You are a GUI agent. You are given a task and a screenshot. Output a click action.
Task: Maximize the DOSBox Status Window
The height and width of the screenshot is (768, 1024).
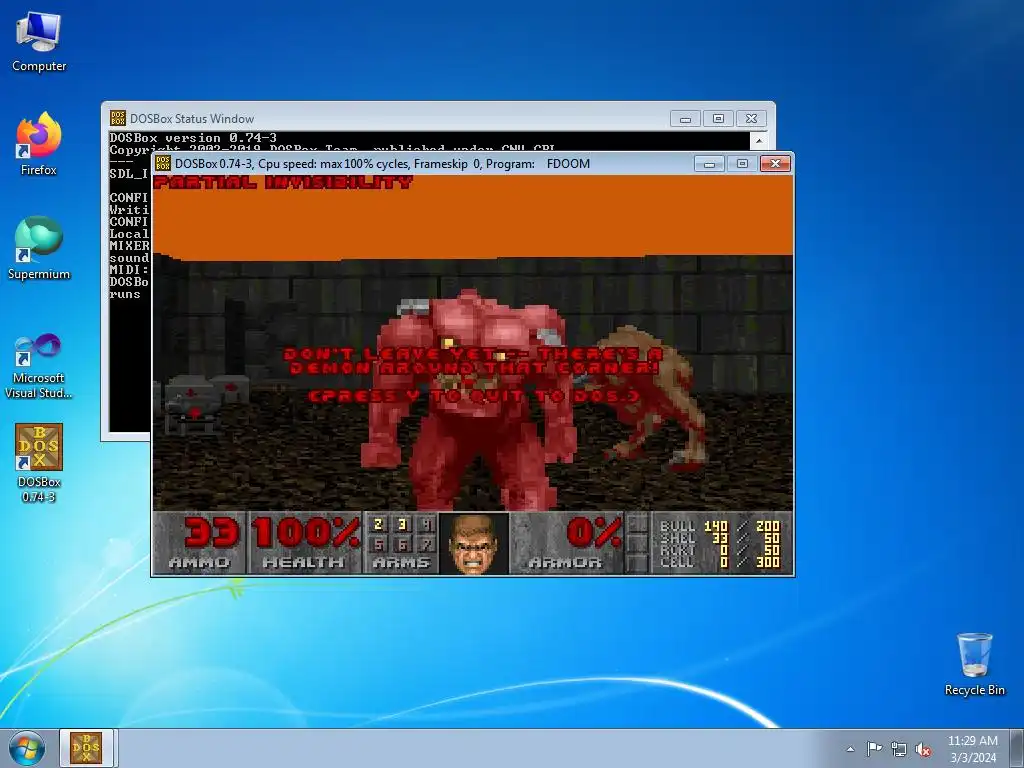click(718, 119)
